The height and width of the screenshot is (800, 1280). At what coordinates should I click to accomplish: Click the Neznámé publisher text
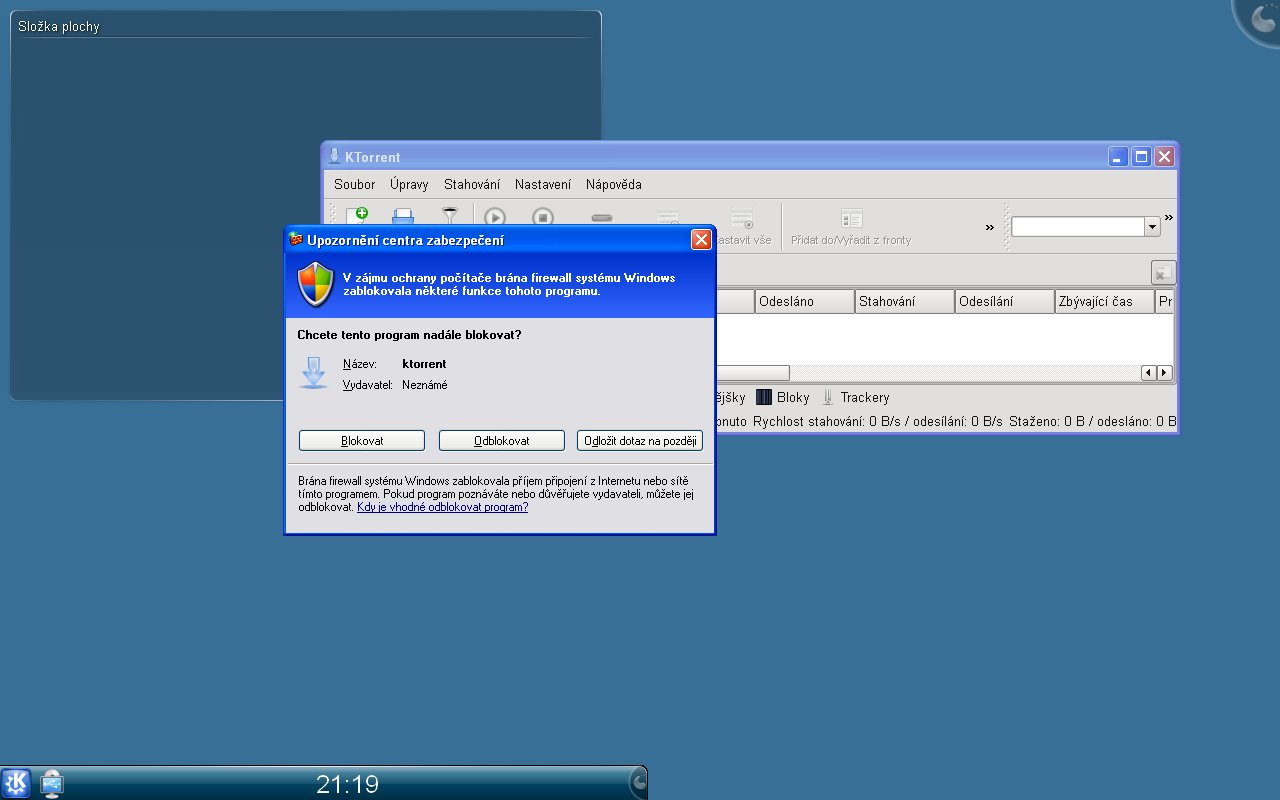pyautogui.click(x=425, y=385)
